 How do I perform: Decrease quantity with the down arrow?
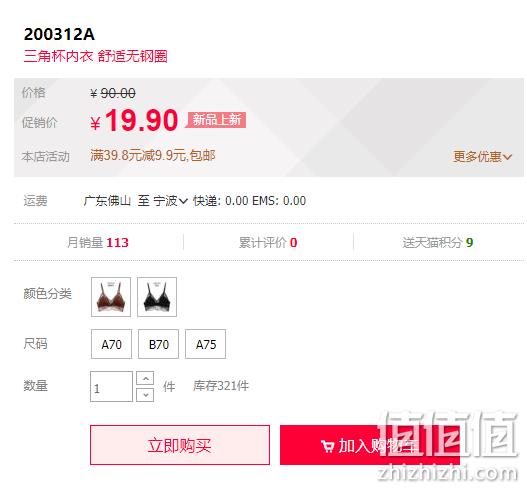point(145,395)
